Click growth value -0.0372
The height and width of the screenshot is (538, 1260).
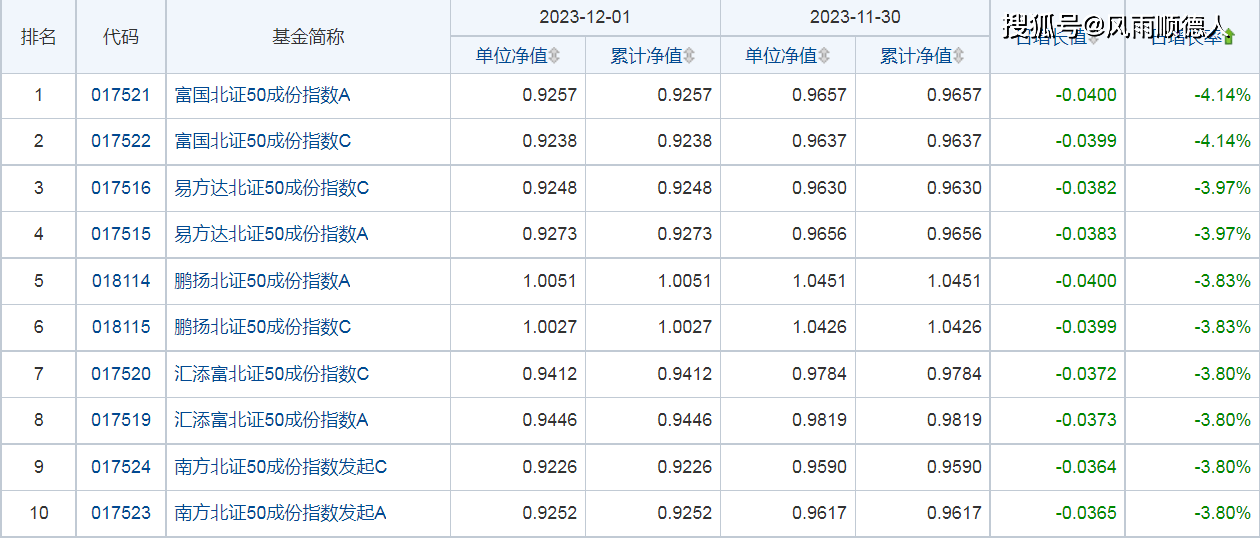1086,374
